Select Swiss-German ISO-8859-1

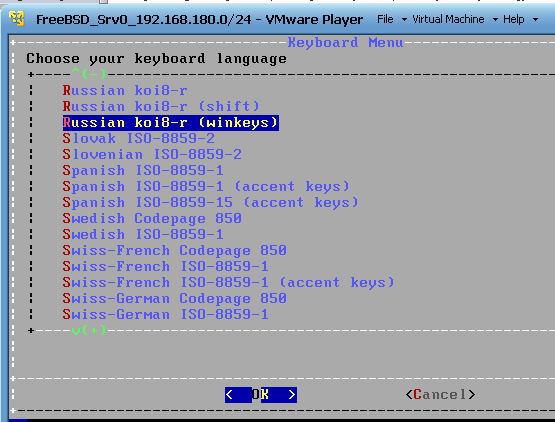165,314
